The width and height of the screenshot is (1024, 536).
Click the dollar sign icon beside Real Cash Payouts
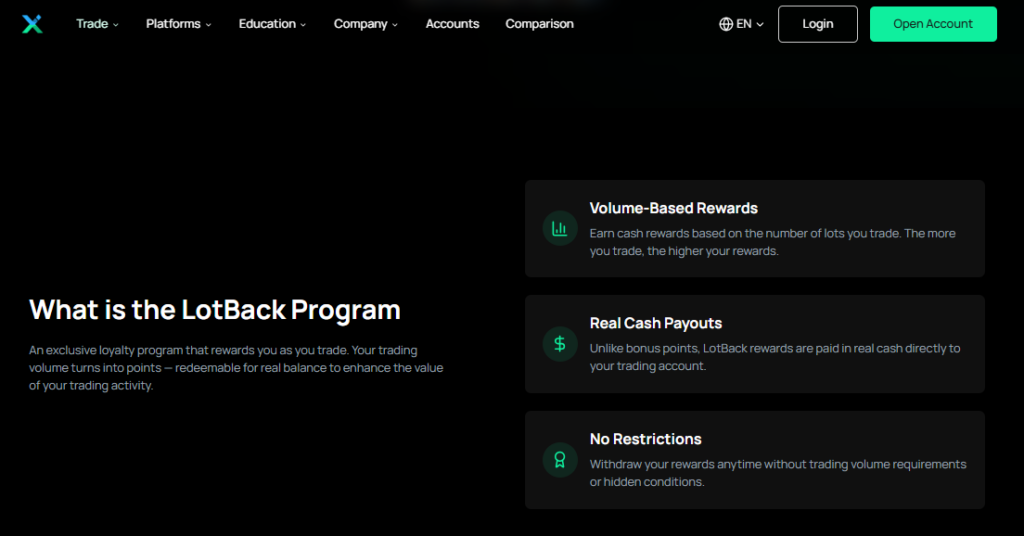(560, 344)
